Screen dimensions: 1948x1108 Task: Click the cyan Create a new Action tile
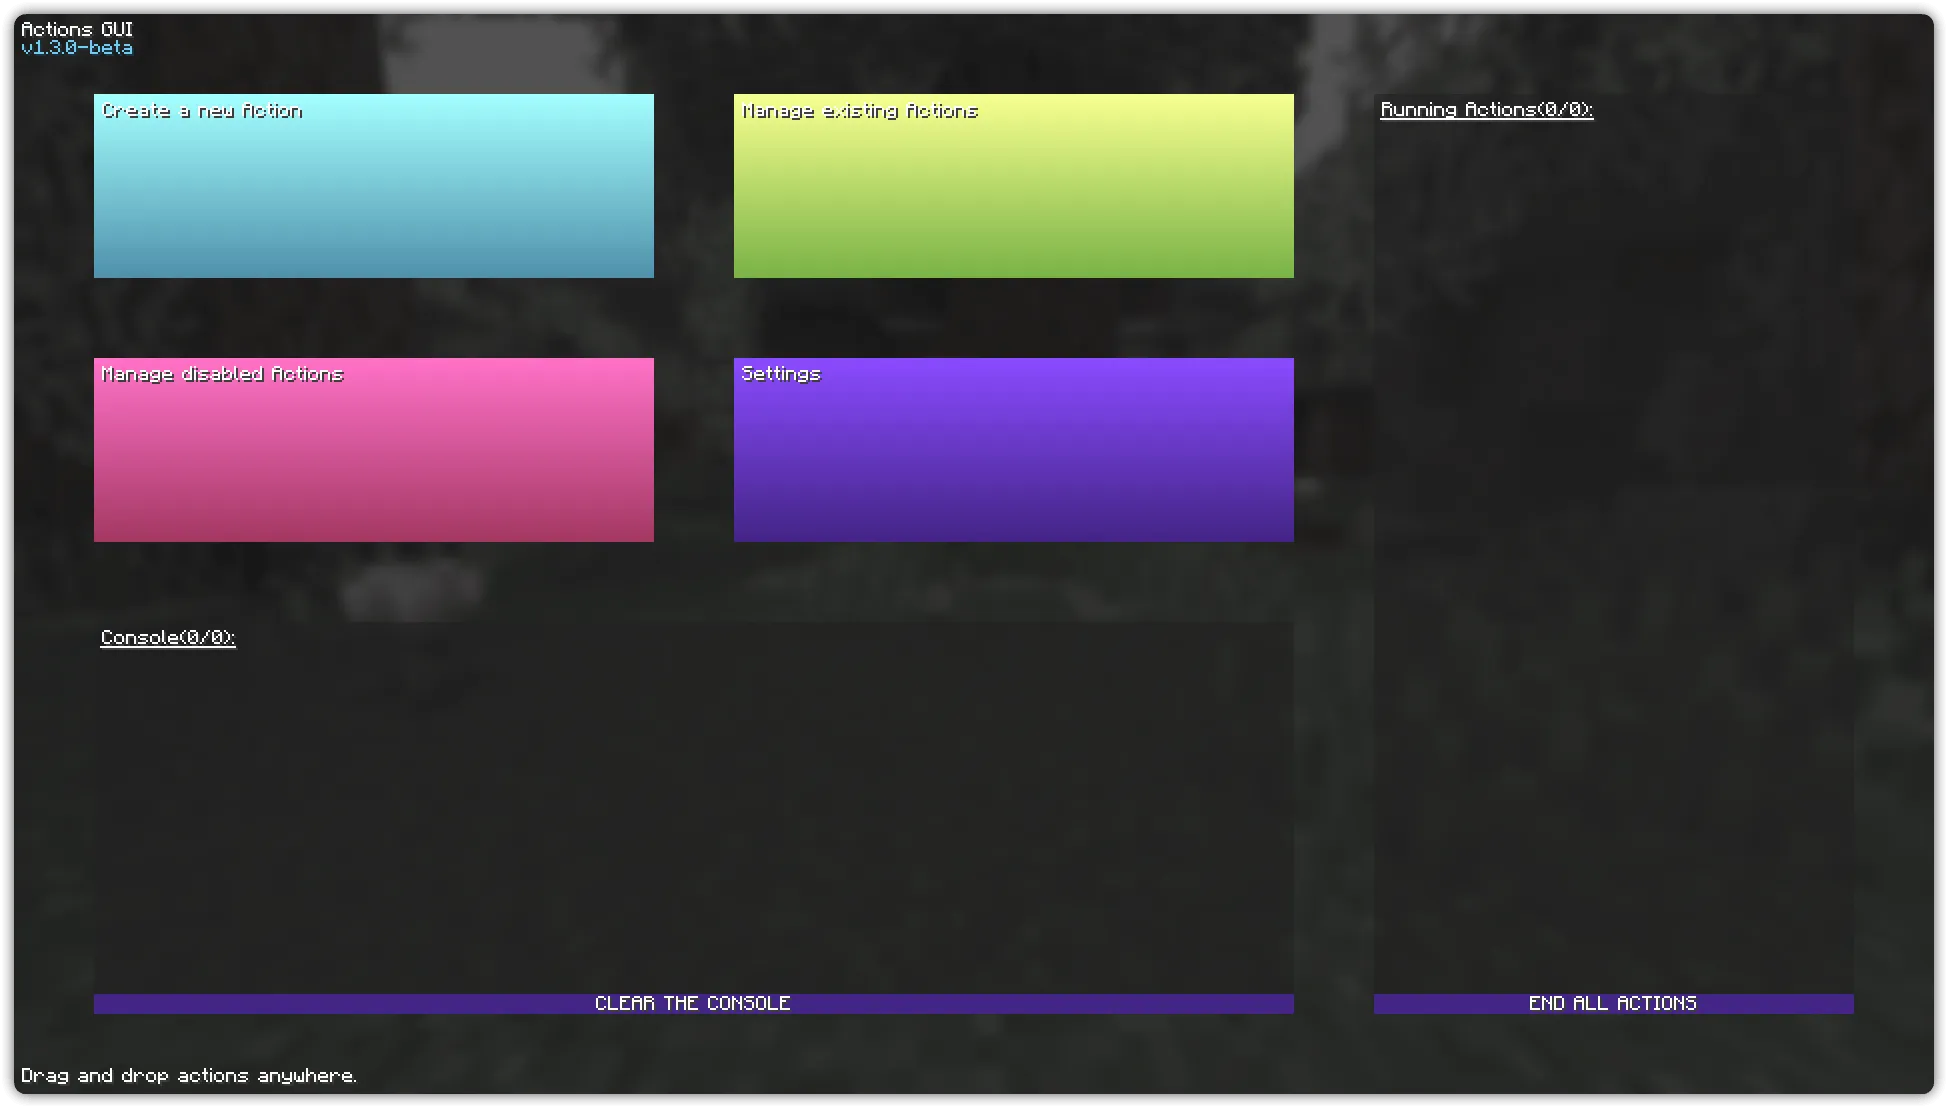373,185
